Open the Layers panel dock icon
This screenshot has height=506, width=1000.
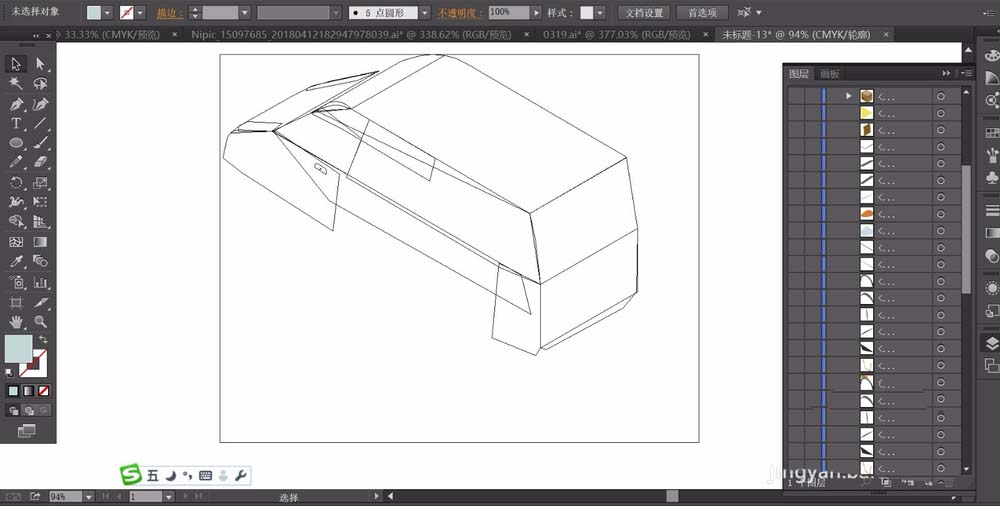[992, 343]
